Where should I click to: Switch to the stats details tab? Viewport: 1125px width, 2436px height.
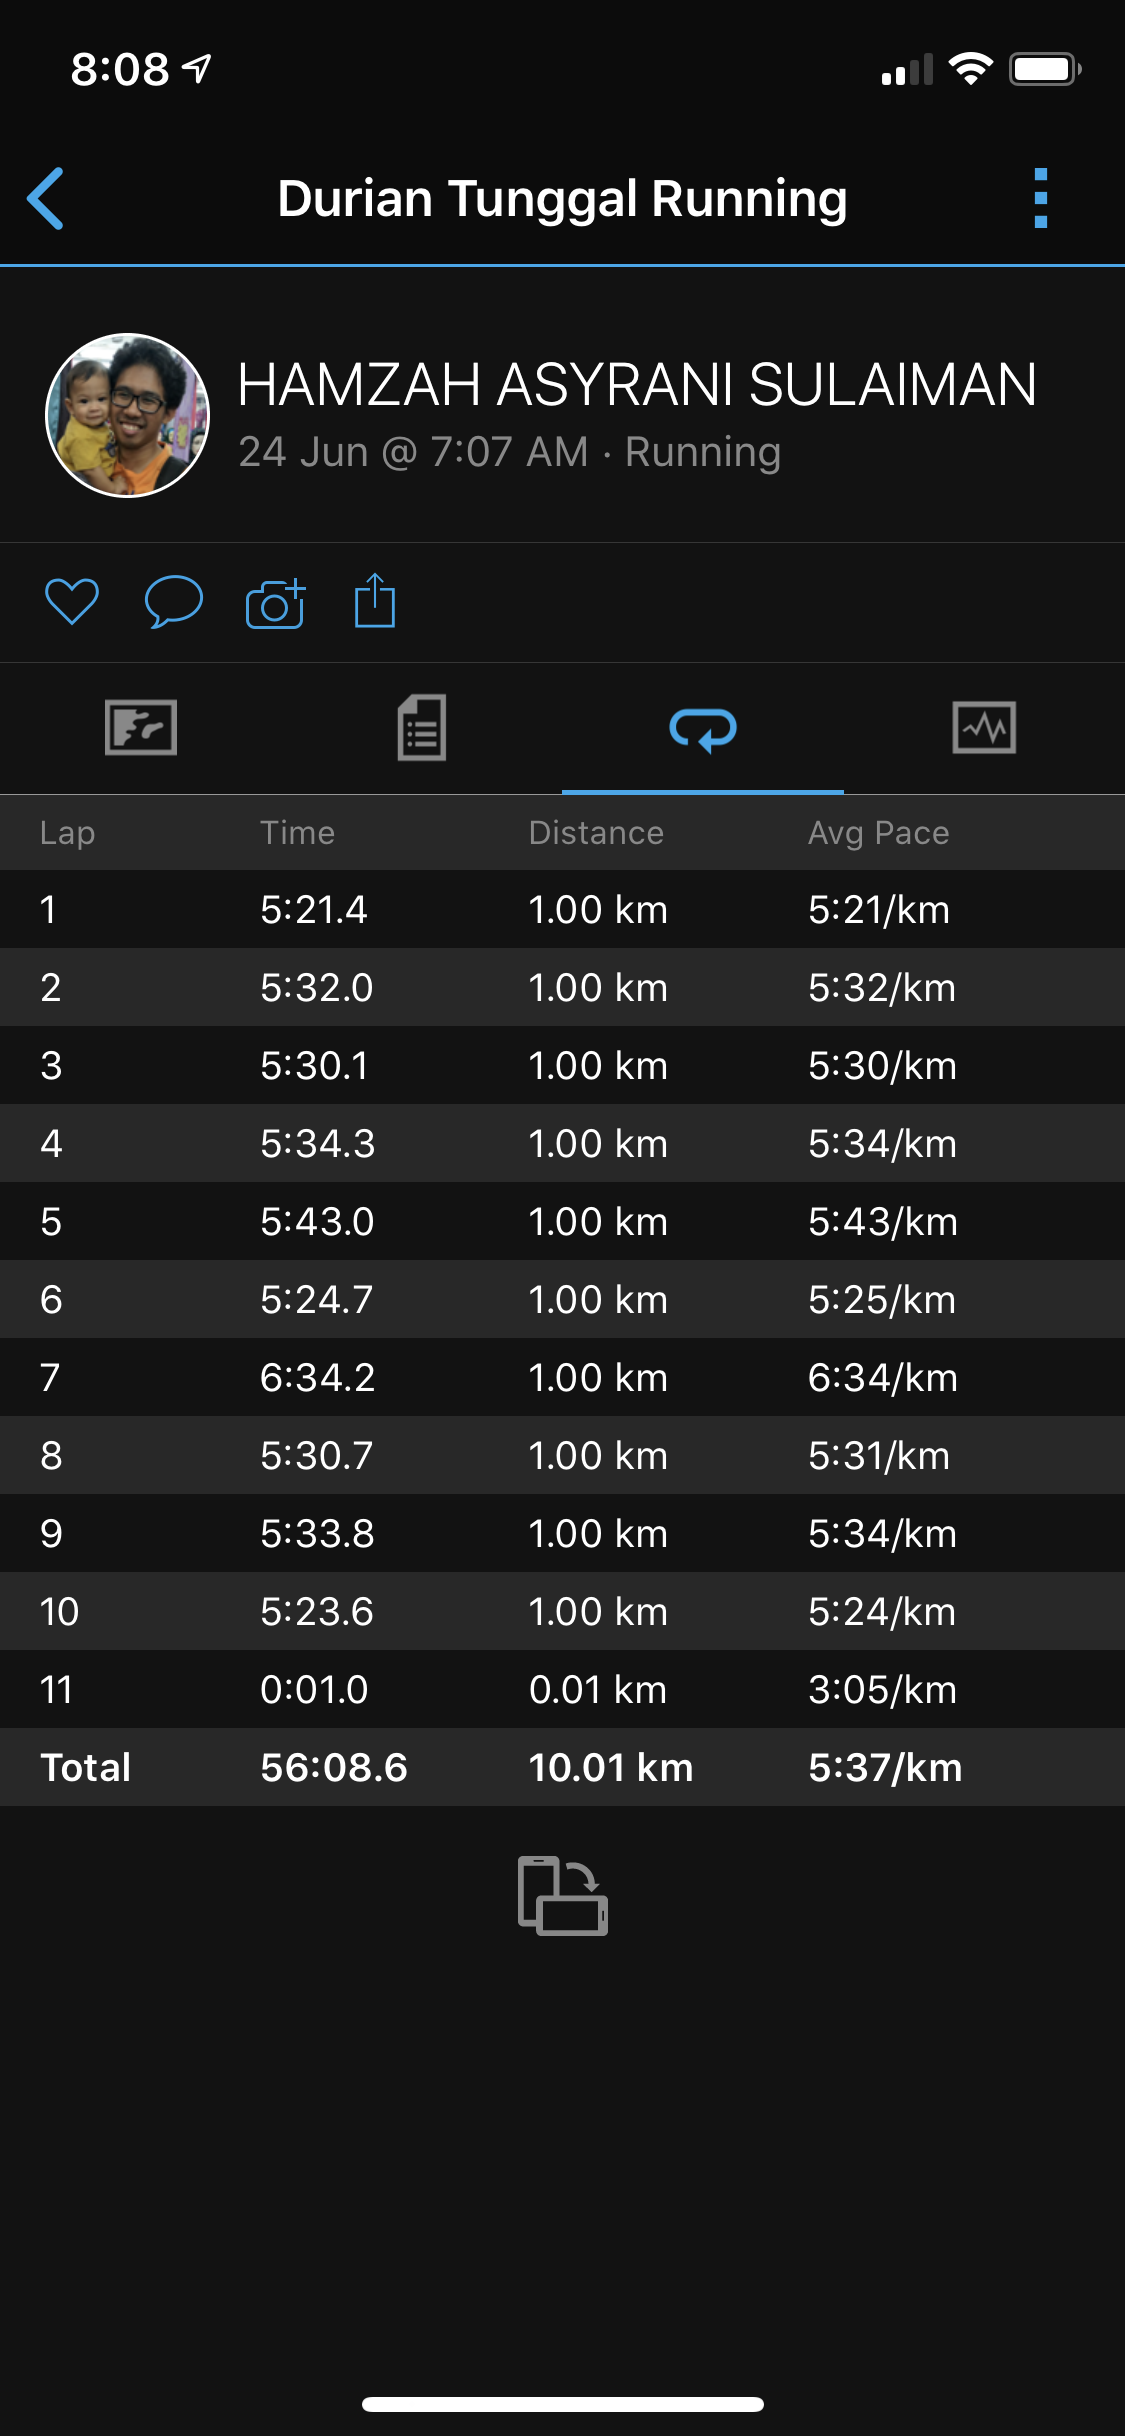point(422,727)
